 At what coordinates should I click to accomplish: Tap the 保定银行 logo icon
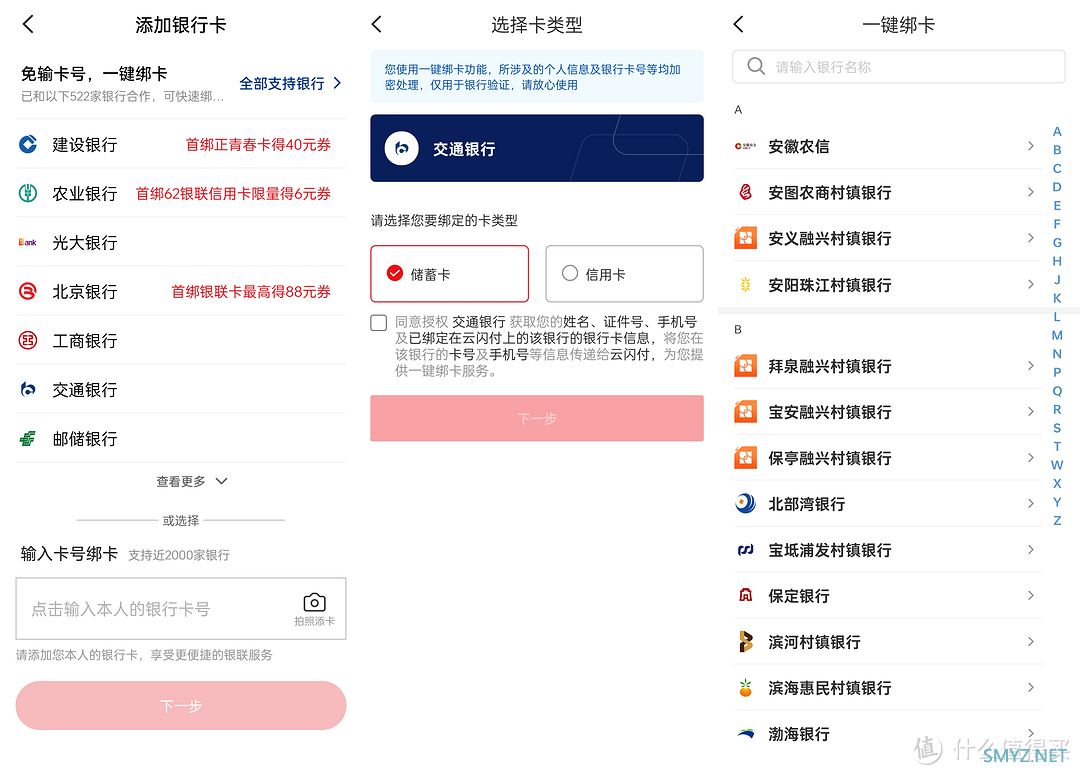(745, 595)
